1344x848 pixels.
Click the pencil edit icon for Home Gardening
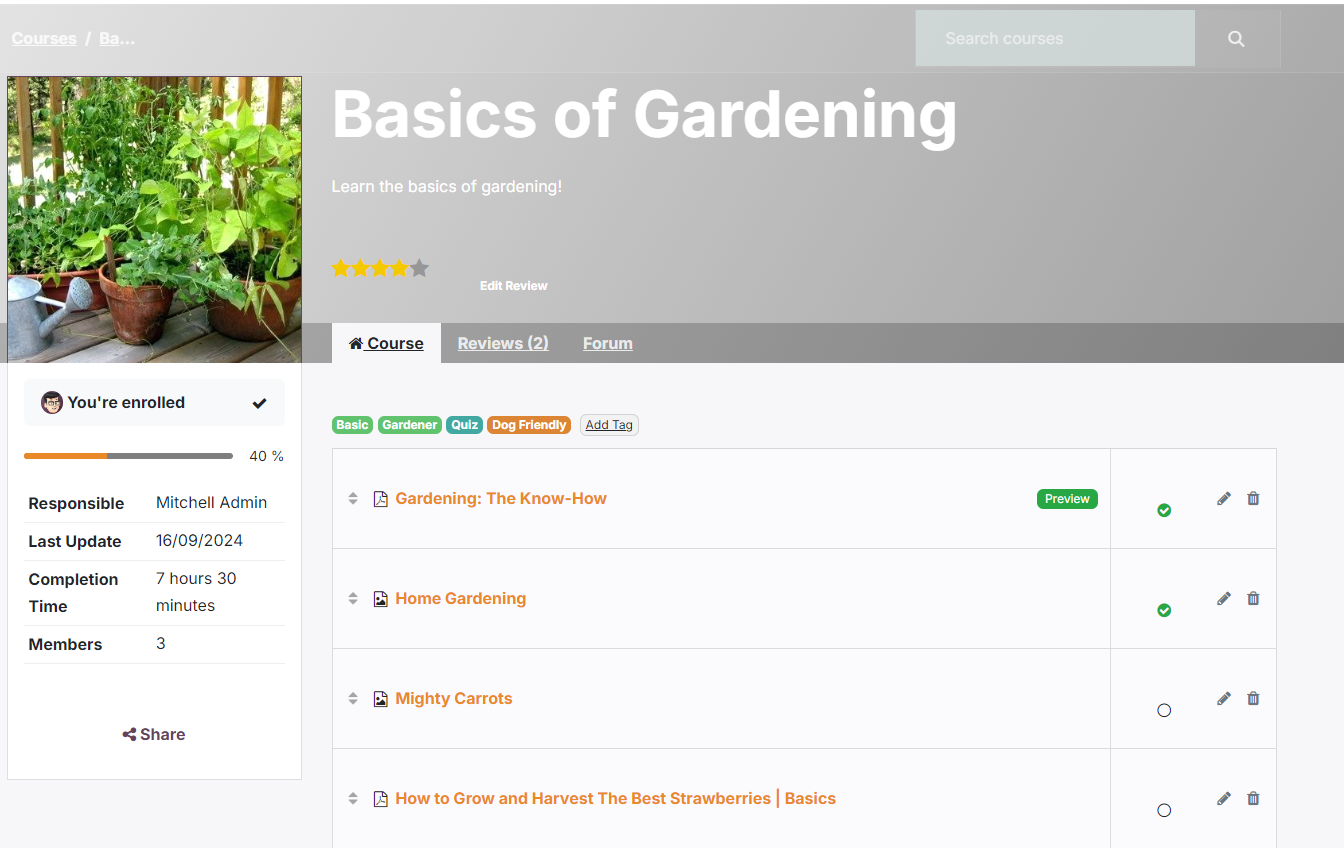tap(1223, 598)
